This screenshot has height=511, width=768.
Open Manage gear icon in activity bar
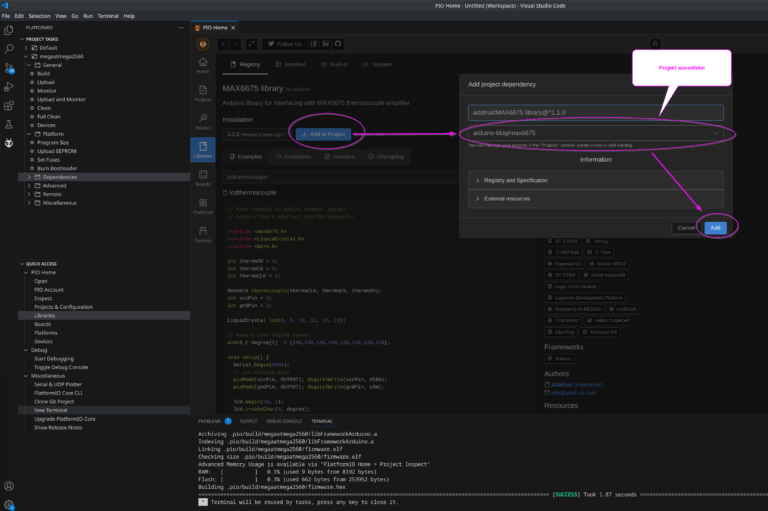click(x=9, y=504)
